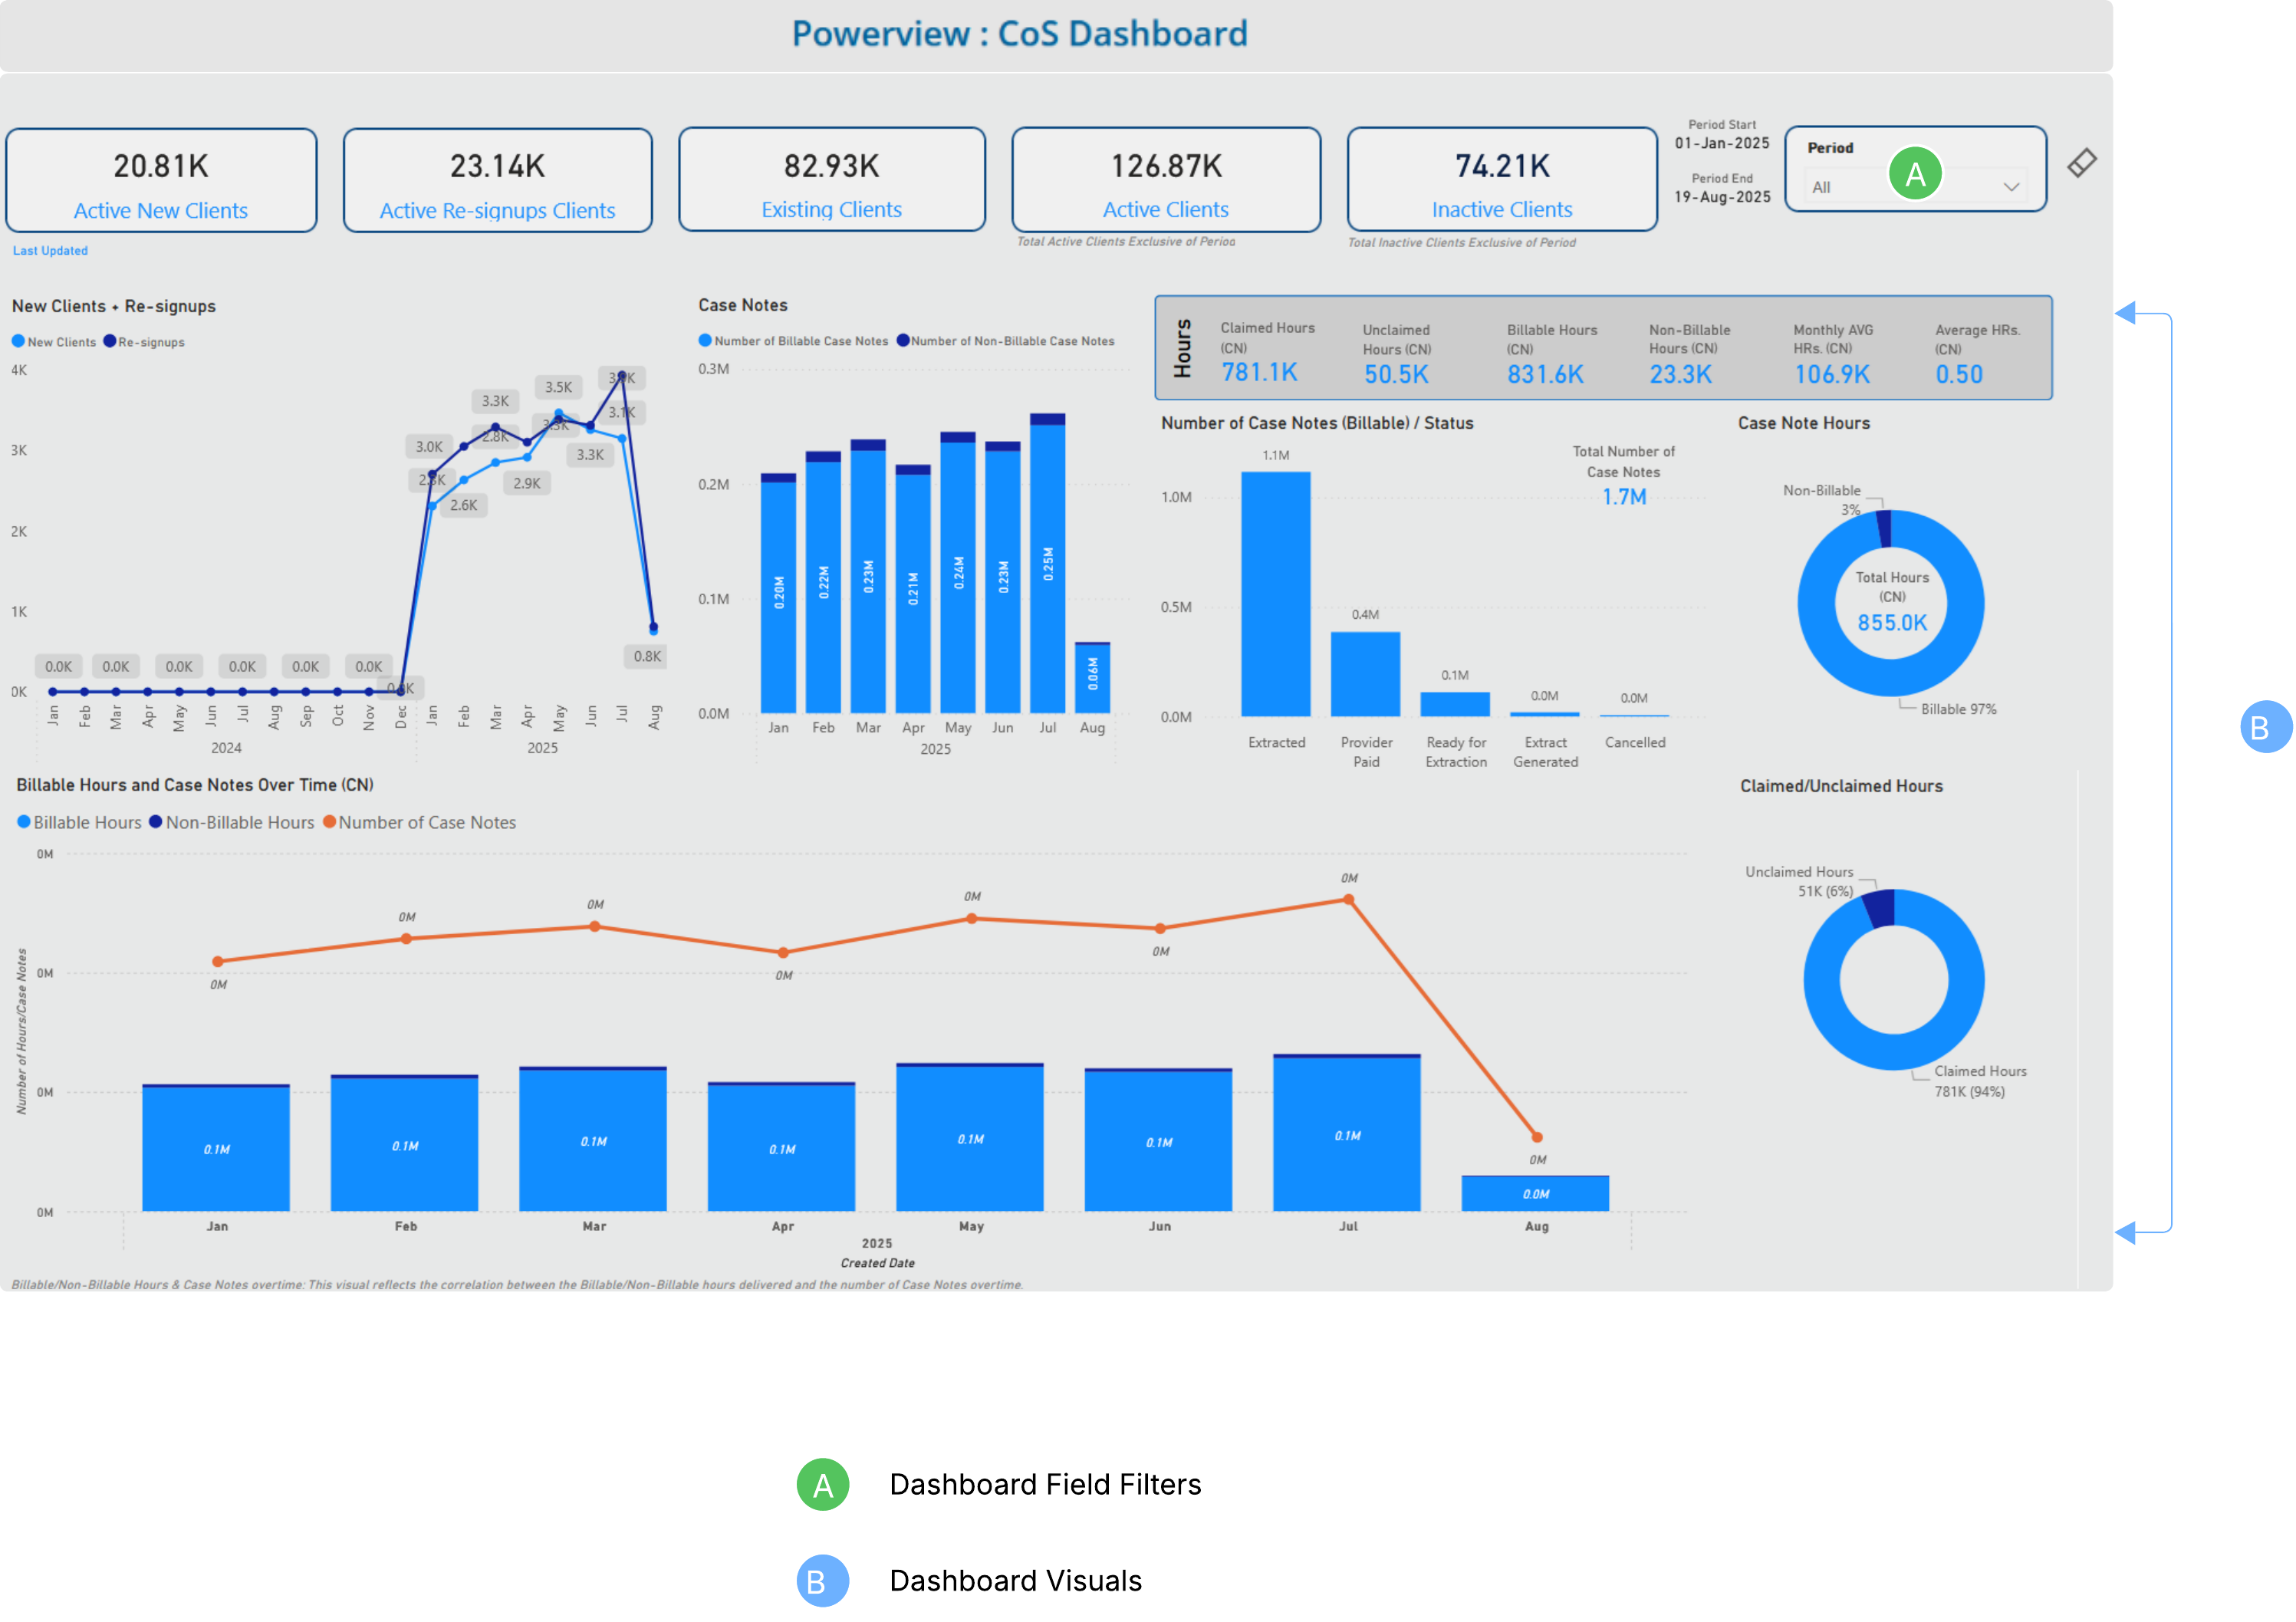Screen dimensions: 2296x1622
Task: Click the Dashboard Visuals legend icon
Action: click(x=822, y=1580)
